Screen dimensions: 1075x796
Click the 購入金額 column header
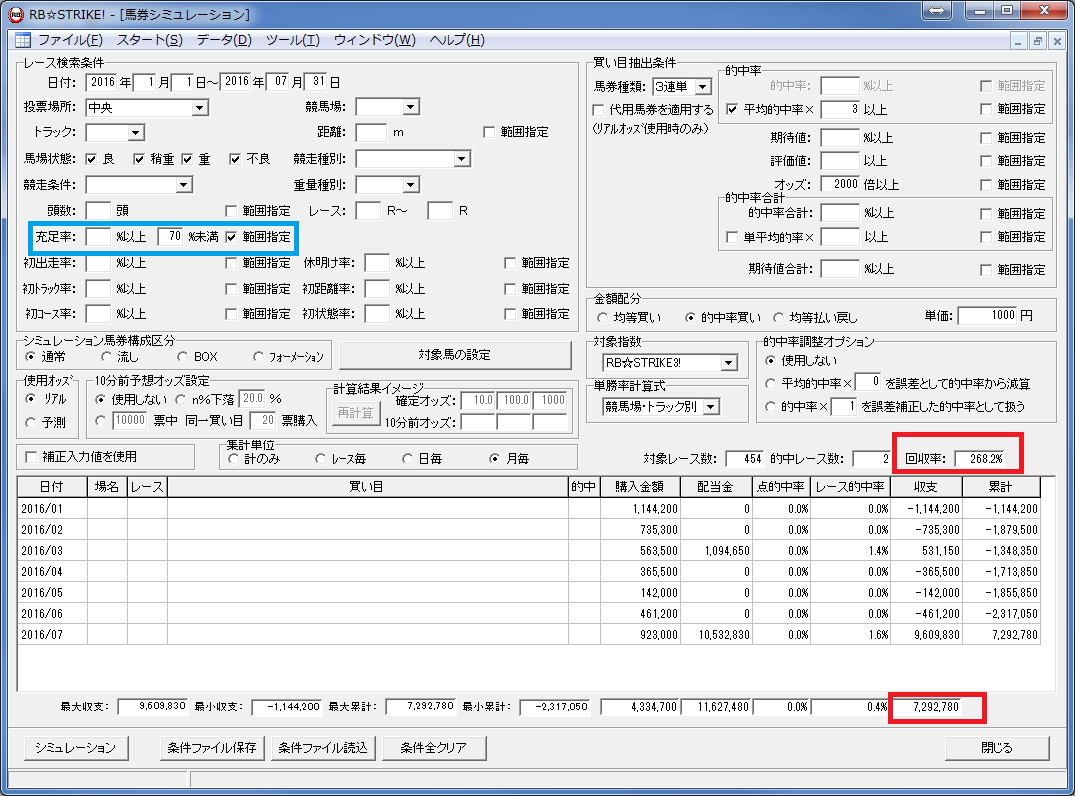[640, 487]
